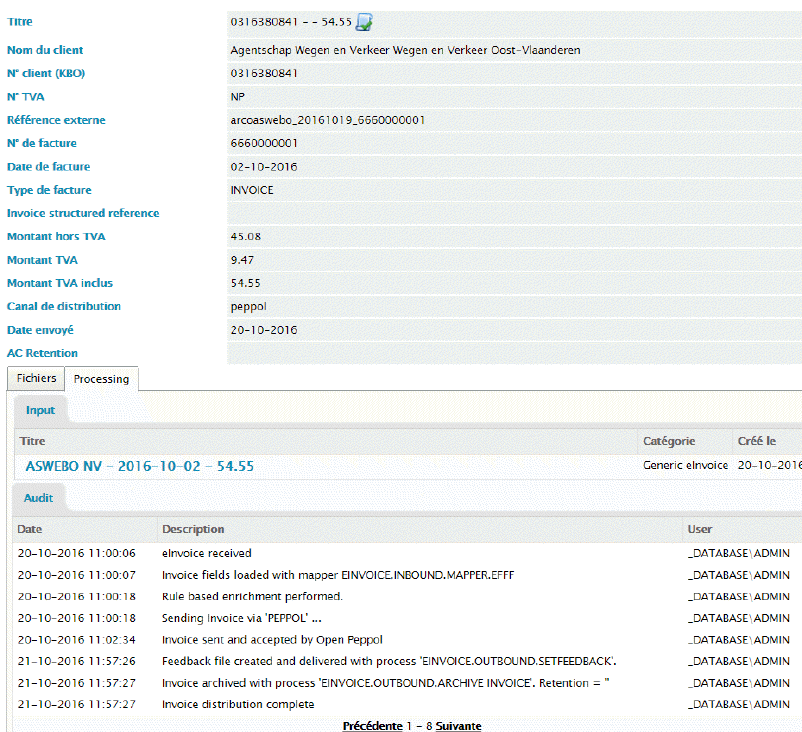Click the audit date 20-10-2016 11:02:34

[x=77, y=640]
